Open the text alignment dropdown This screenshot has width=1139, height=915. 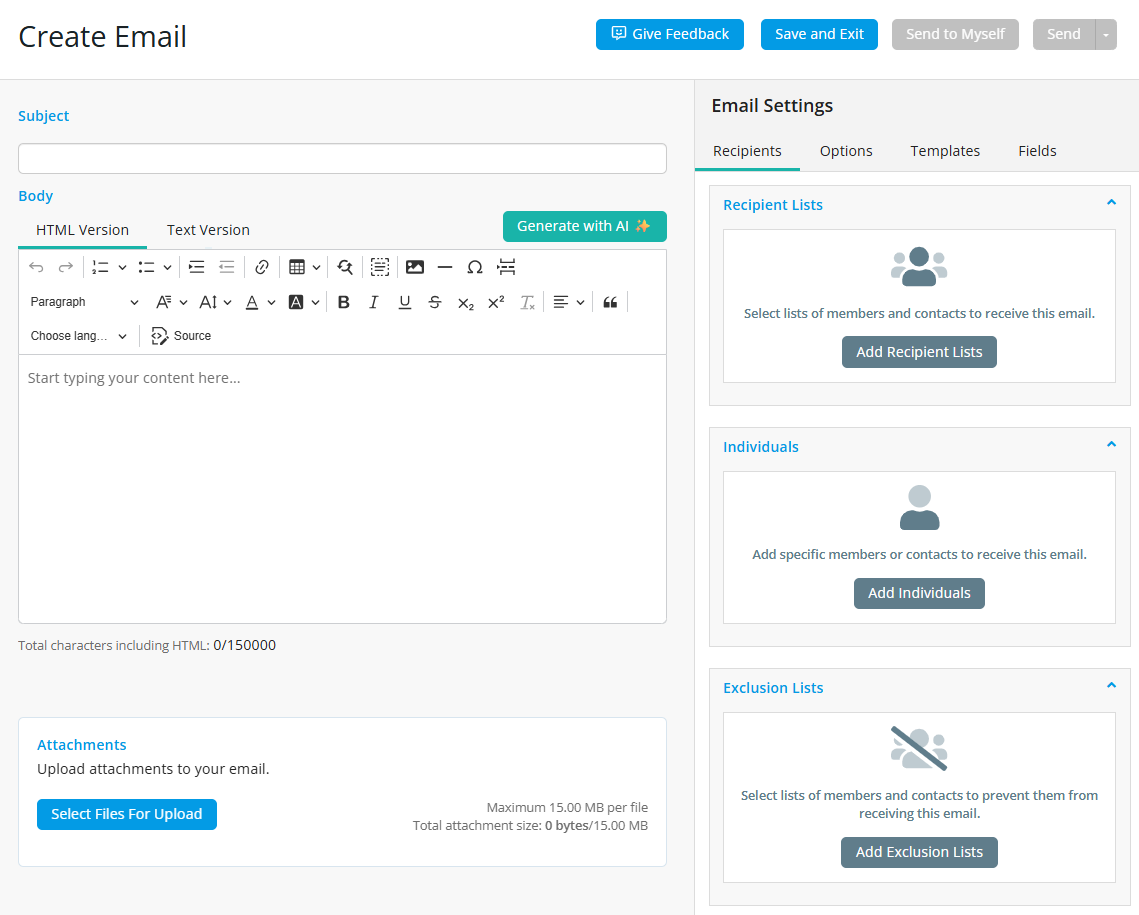coord(569,302)
